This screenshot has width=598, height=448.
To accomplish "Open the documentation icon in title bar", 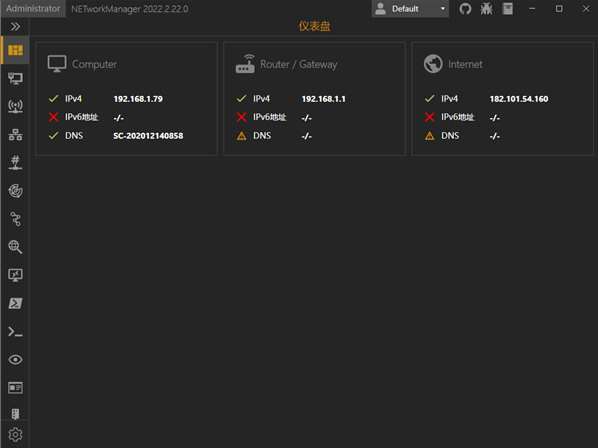I will [508, 9].
